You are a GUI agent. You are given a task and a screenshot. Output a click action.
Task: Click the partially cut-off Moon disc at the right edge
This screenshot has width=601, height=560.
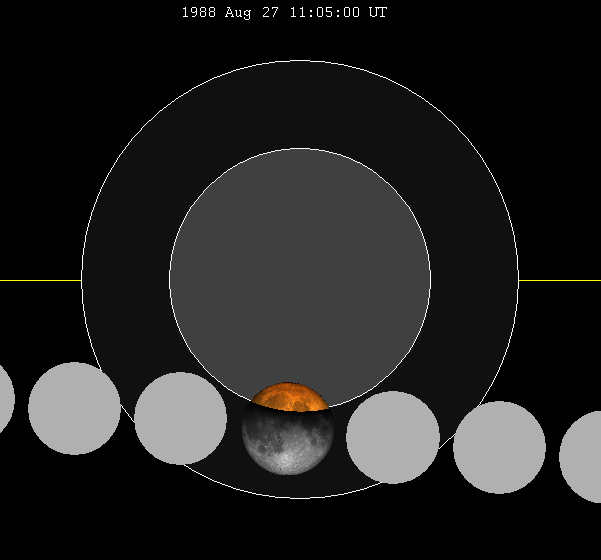point(582,456)
